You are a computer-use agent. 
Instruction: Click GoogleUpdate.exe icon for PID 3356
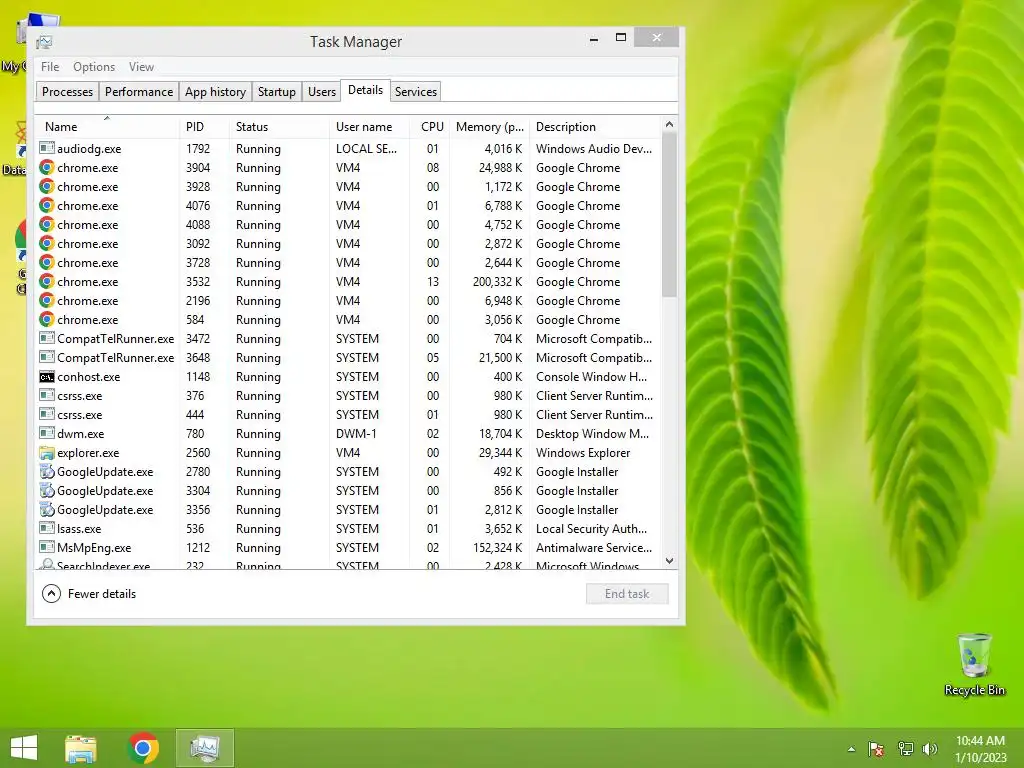46,509
